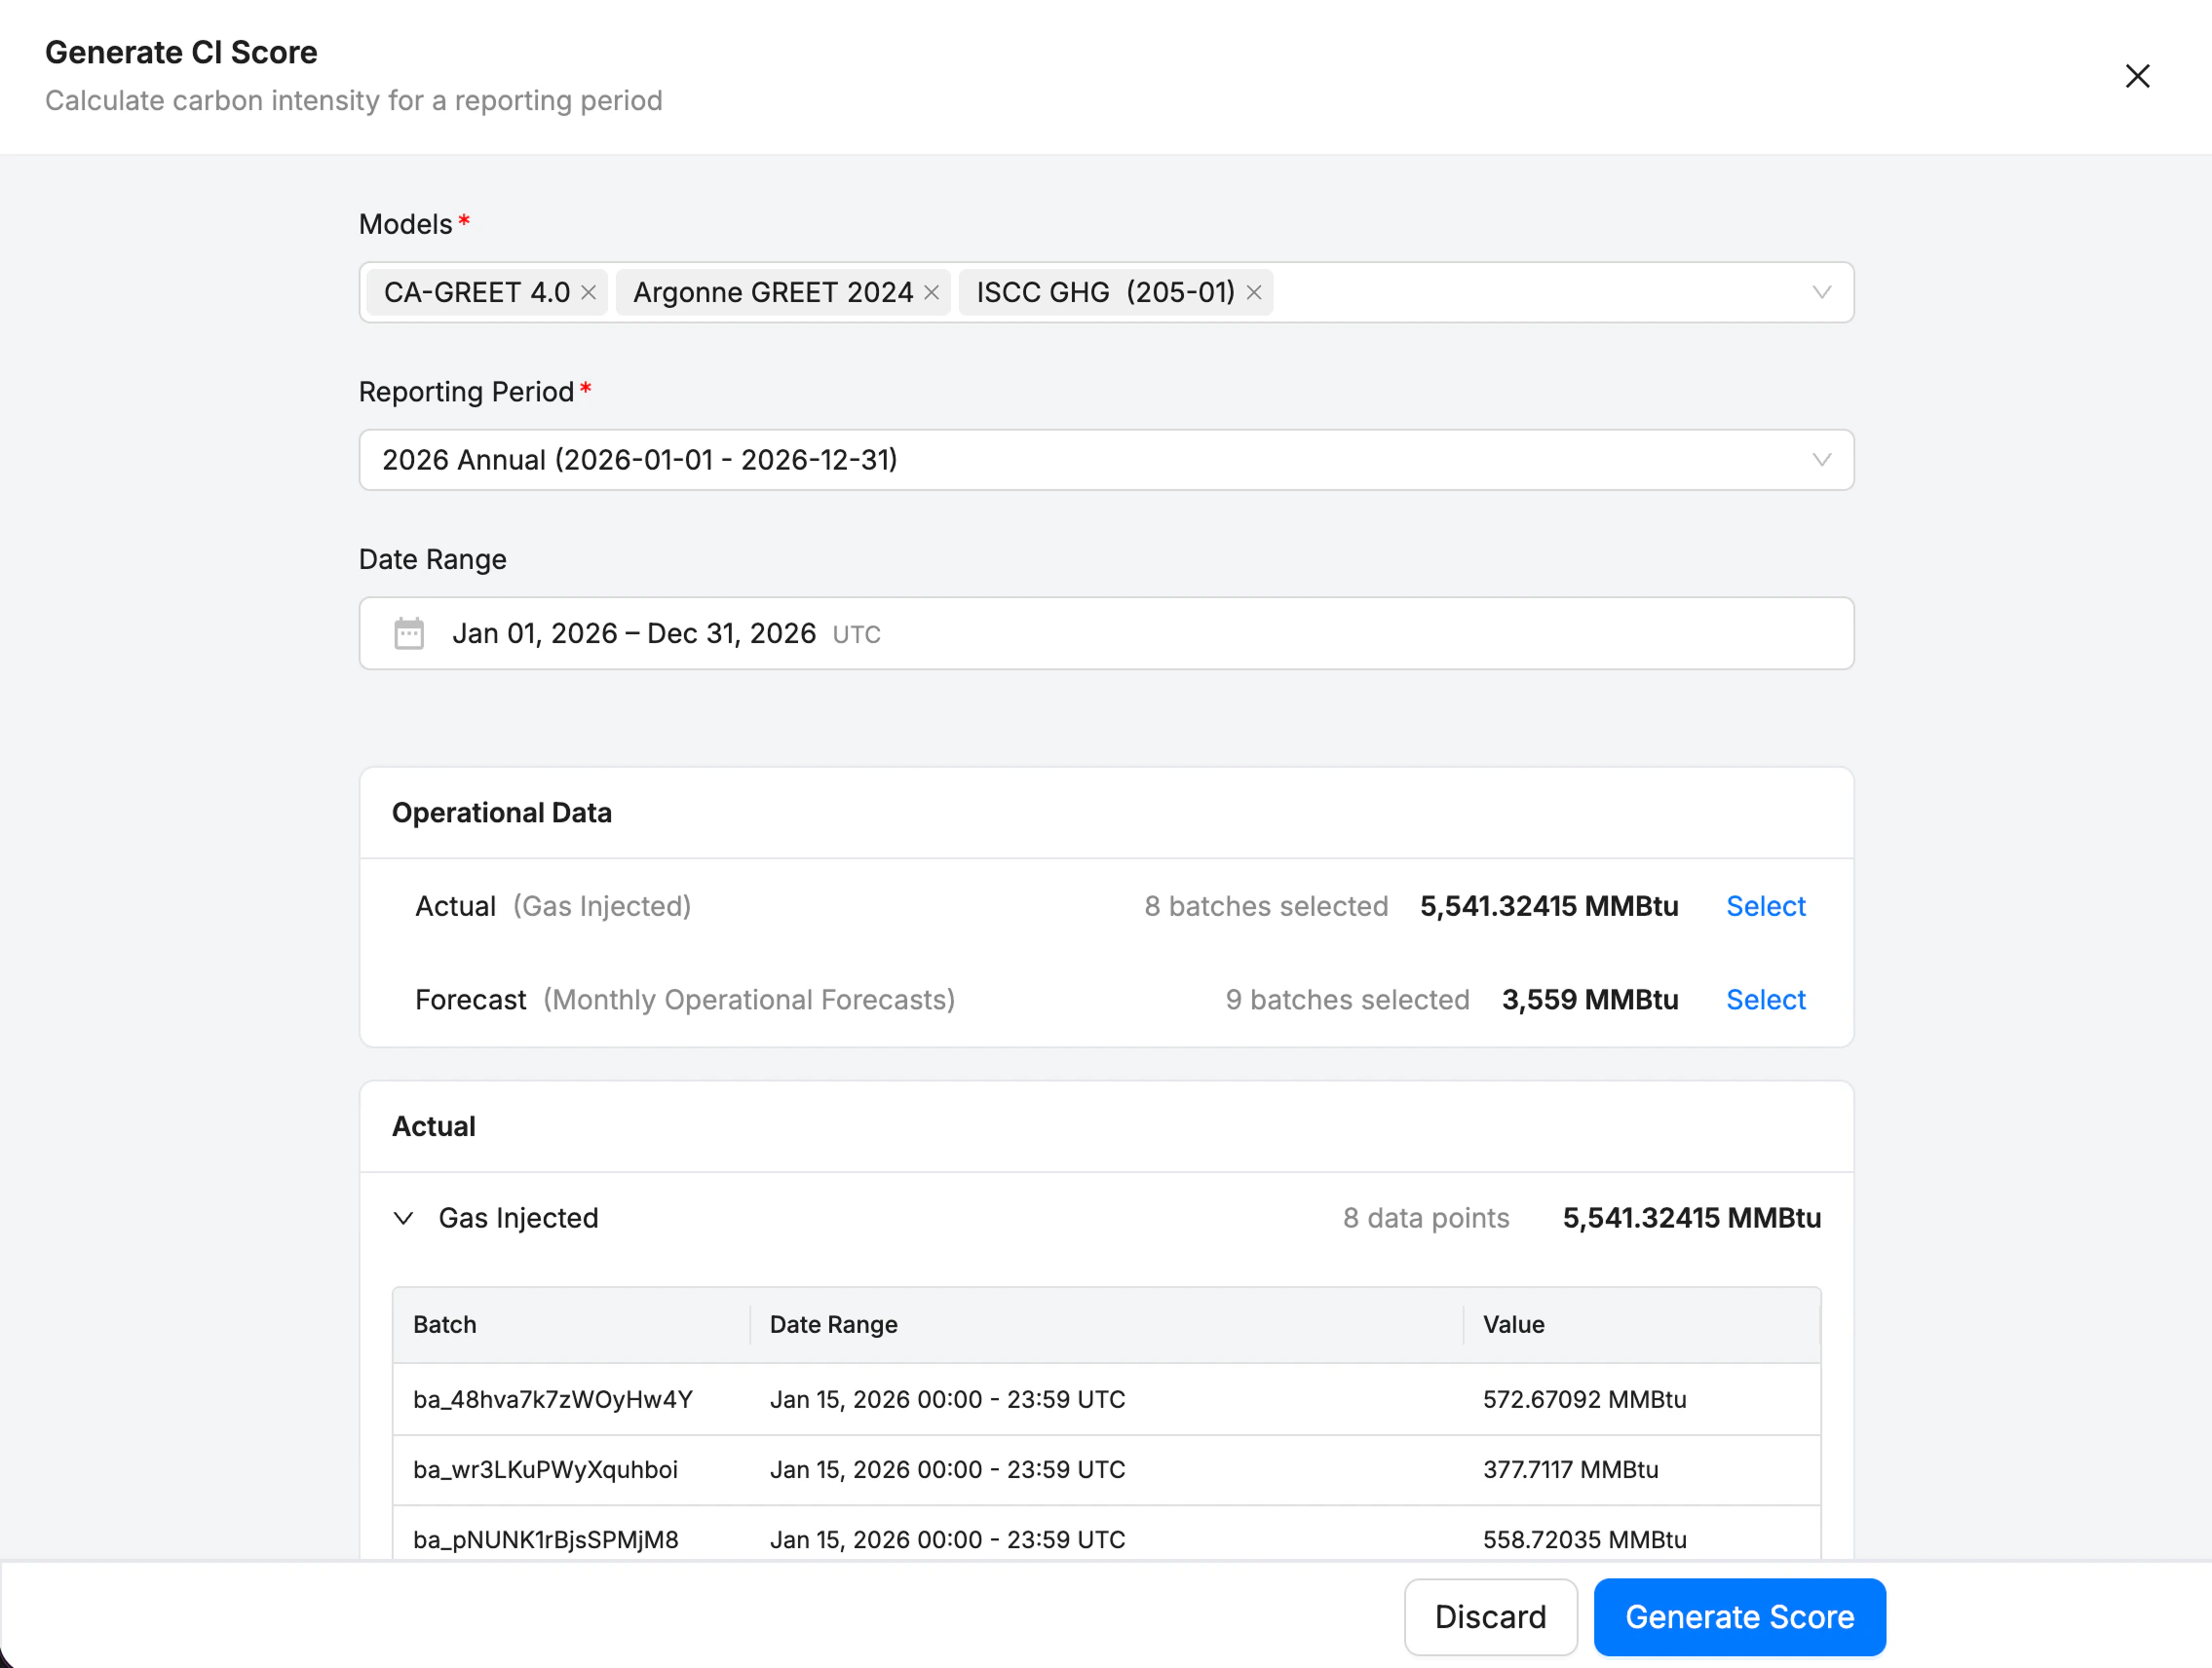Select batch row ba_pNUNK1rBjsSPMjM8
Viewport: 2212px width, 1668px height.
(545, 1539)
